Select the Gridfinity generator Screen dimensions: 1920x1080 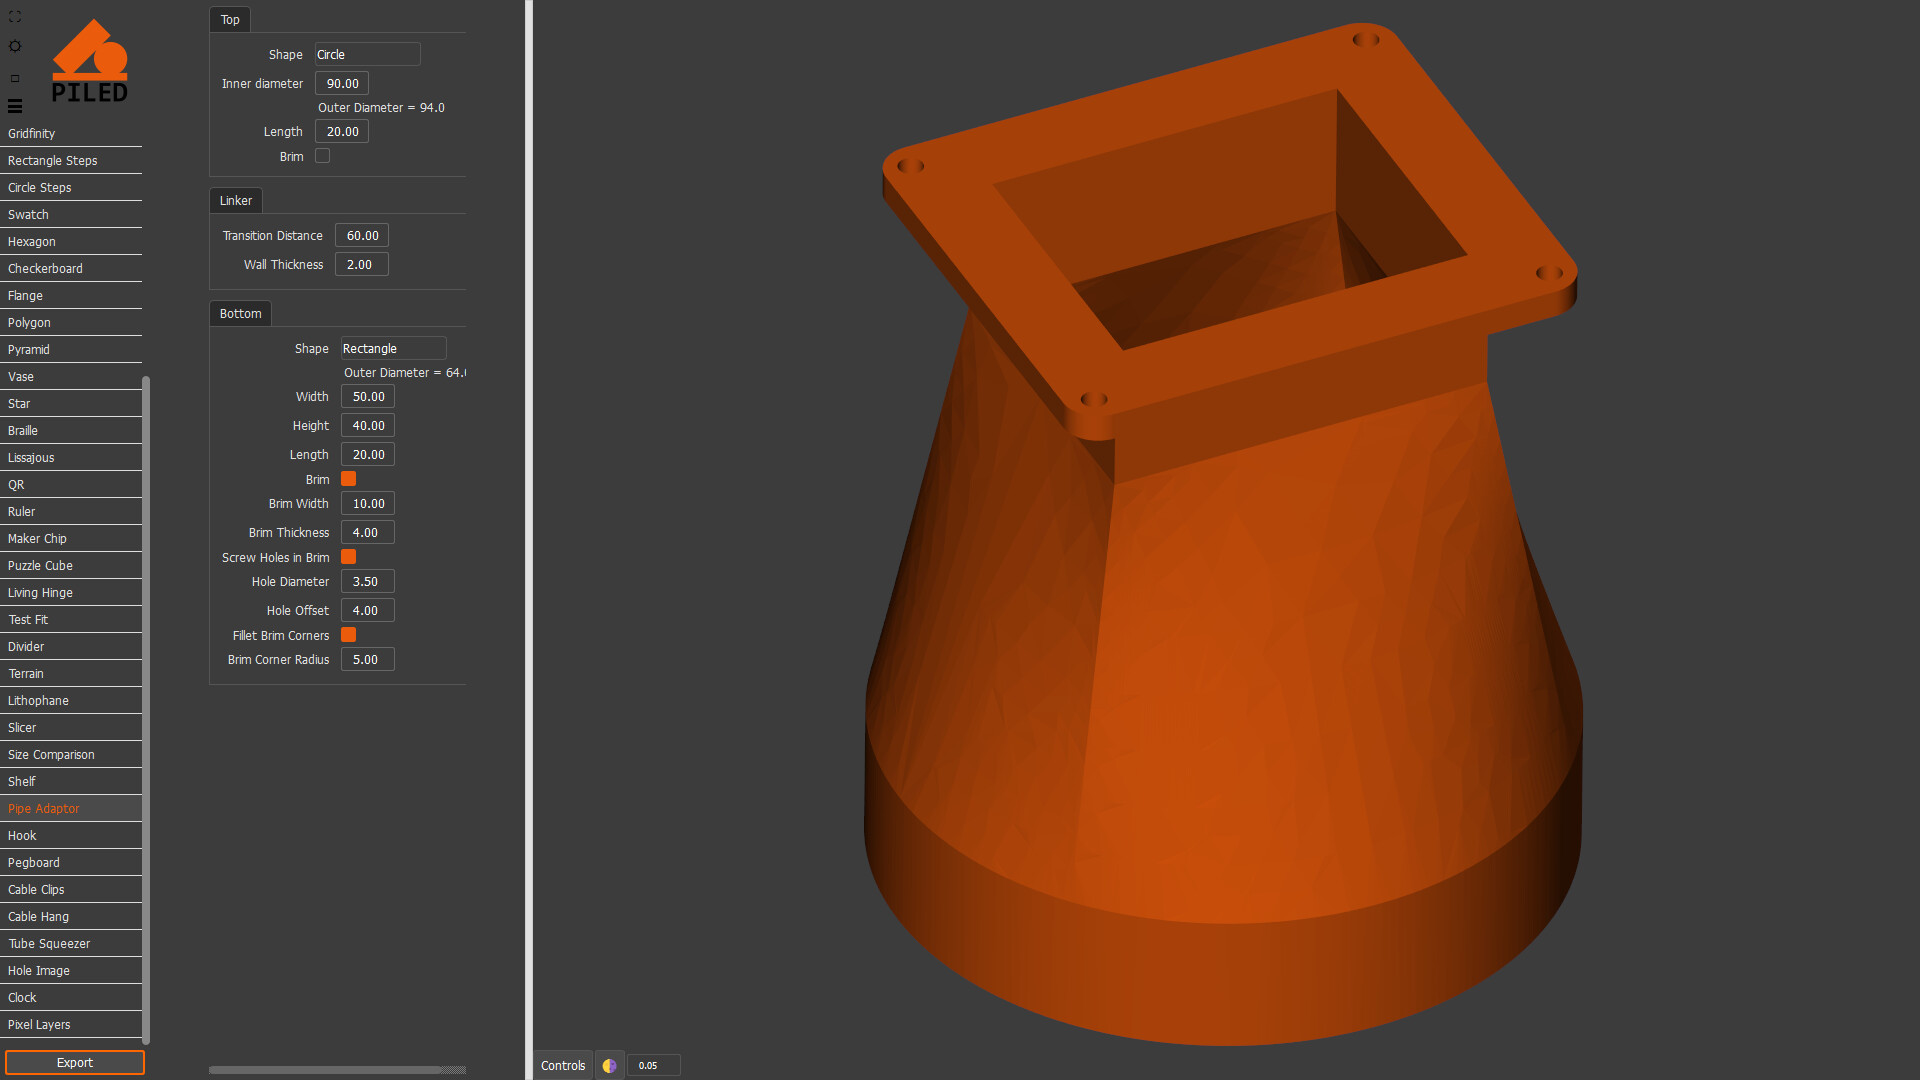pyautogui.click(x=31, y=133)
